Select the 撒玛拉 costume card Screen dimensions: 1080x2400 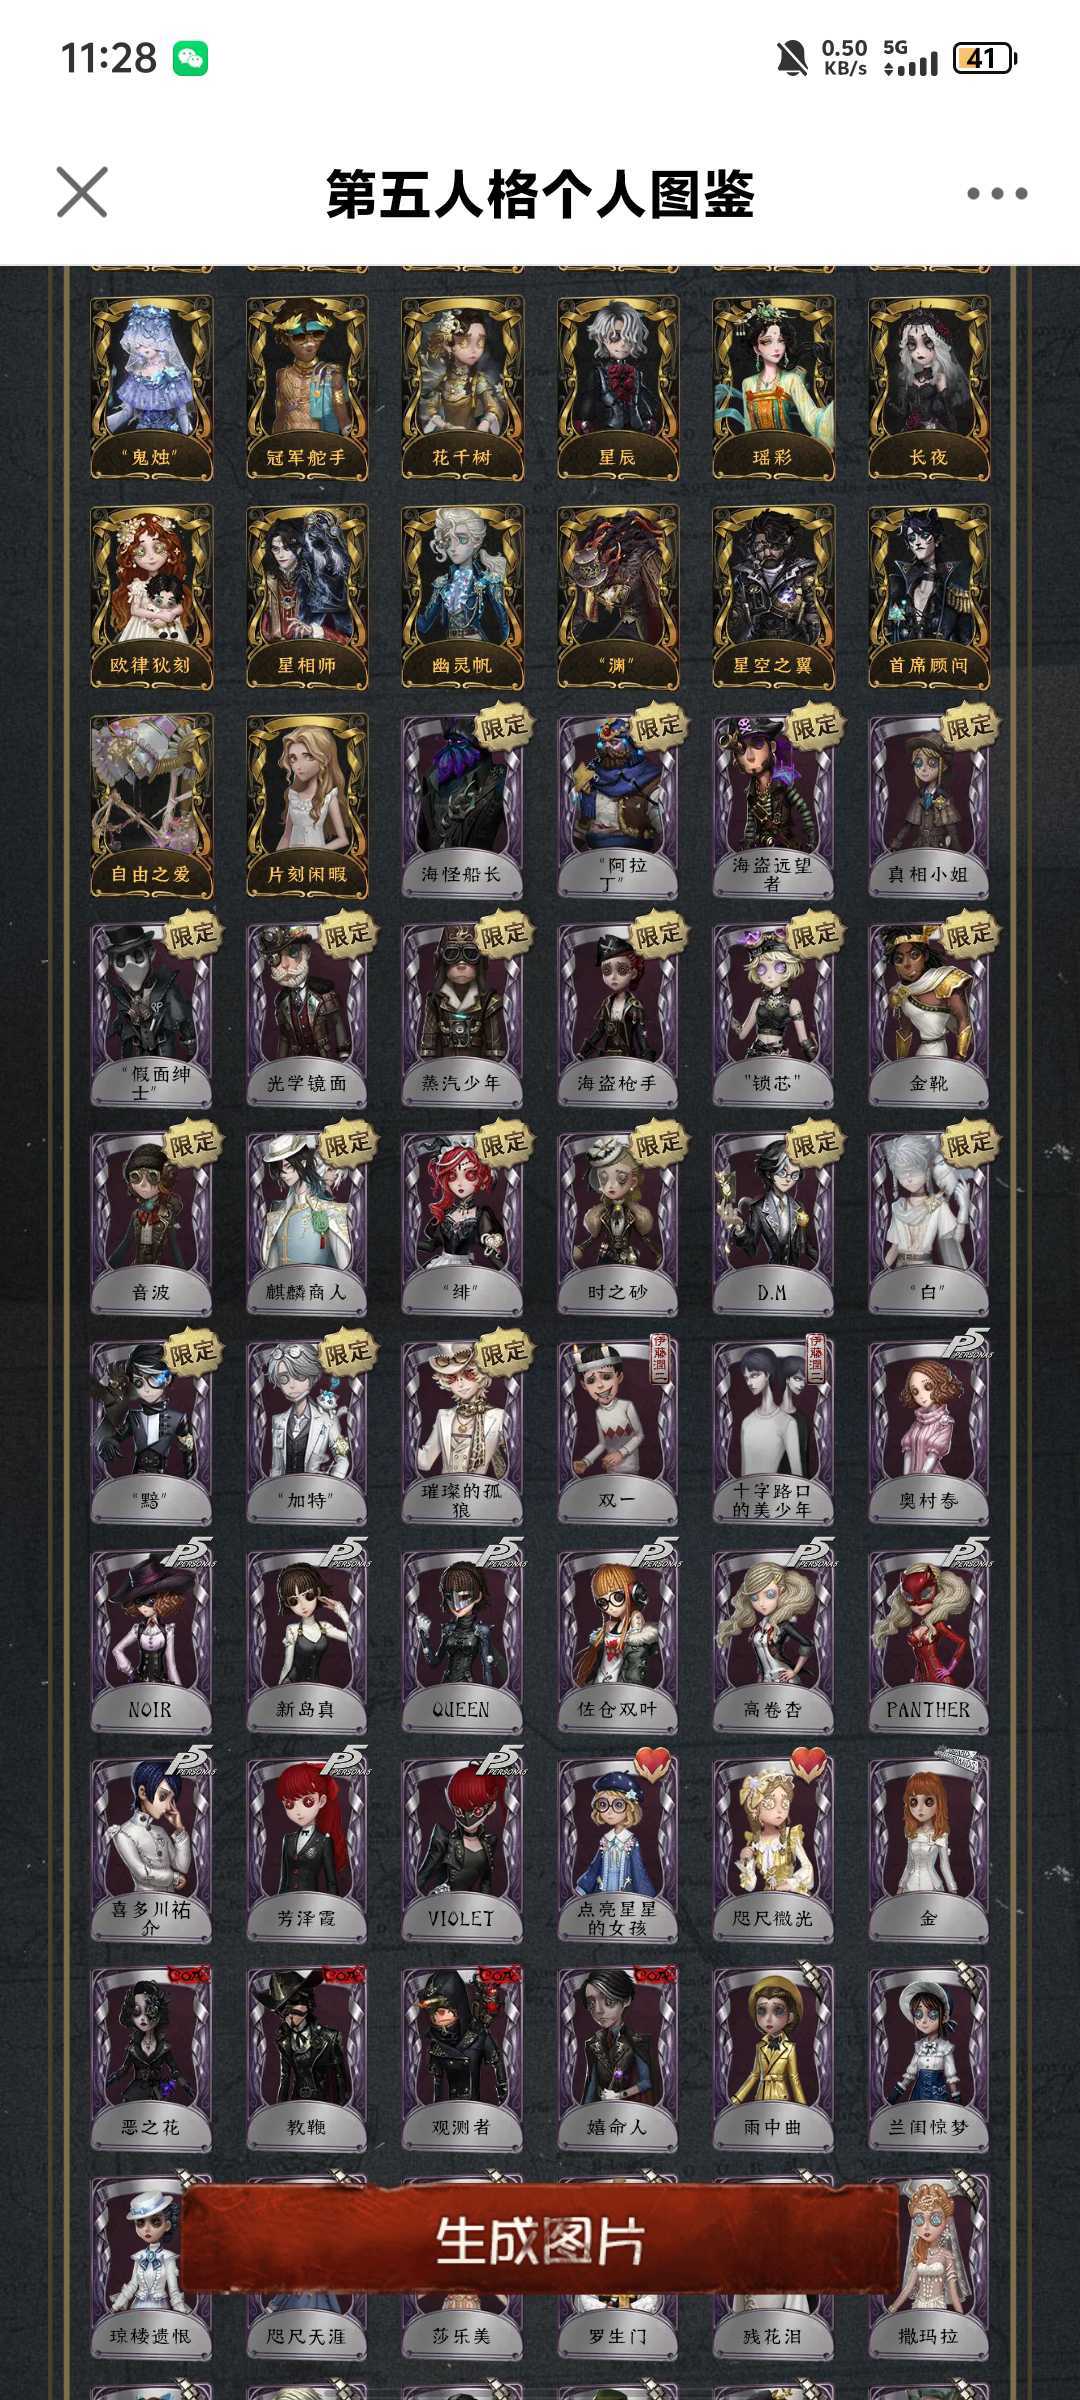(929, 2268)
